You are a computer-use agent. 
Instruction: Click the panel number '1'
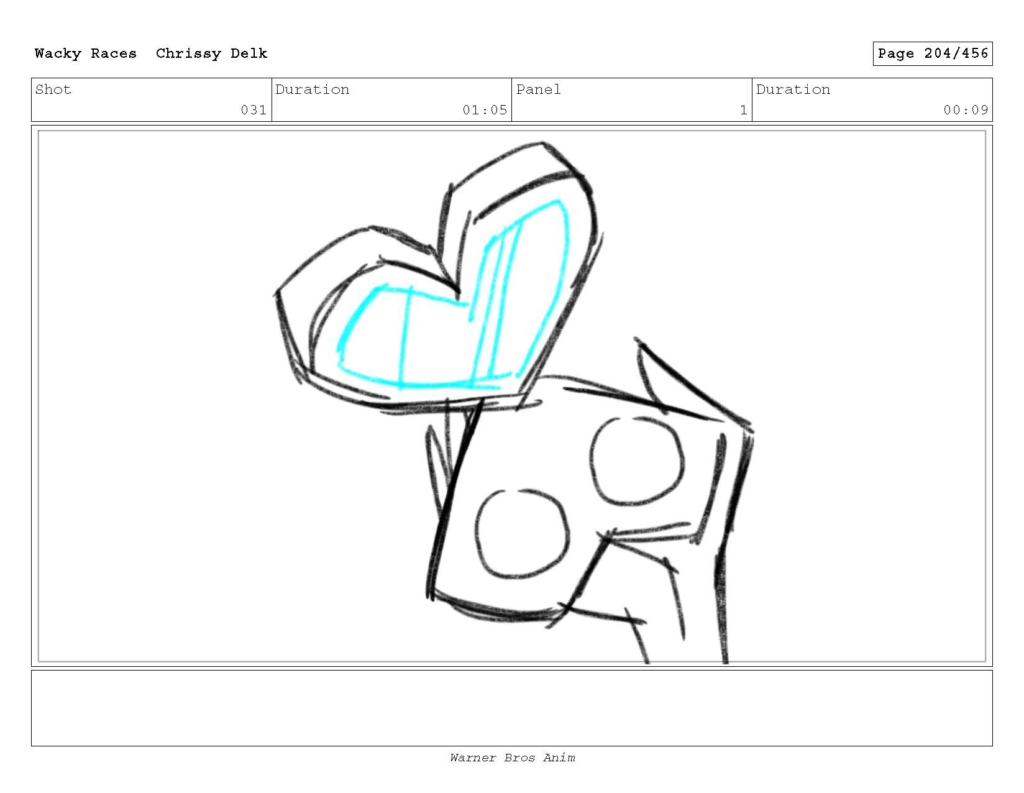click(743, 110)
